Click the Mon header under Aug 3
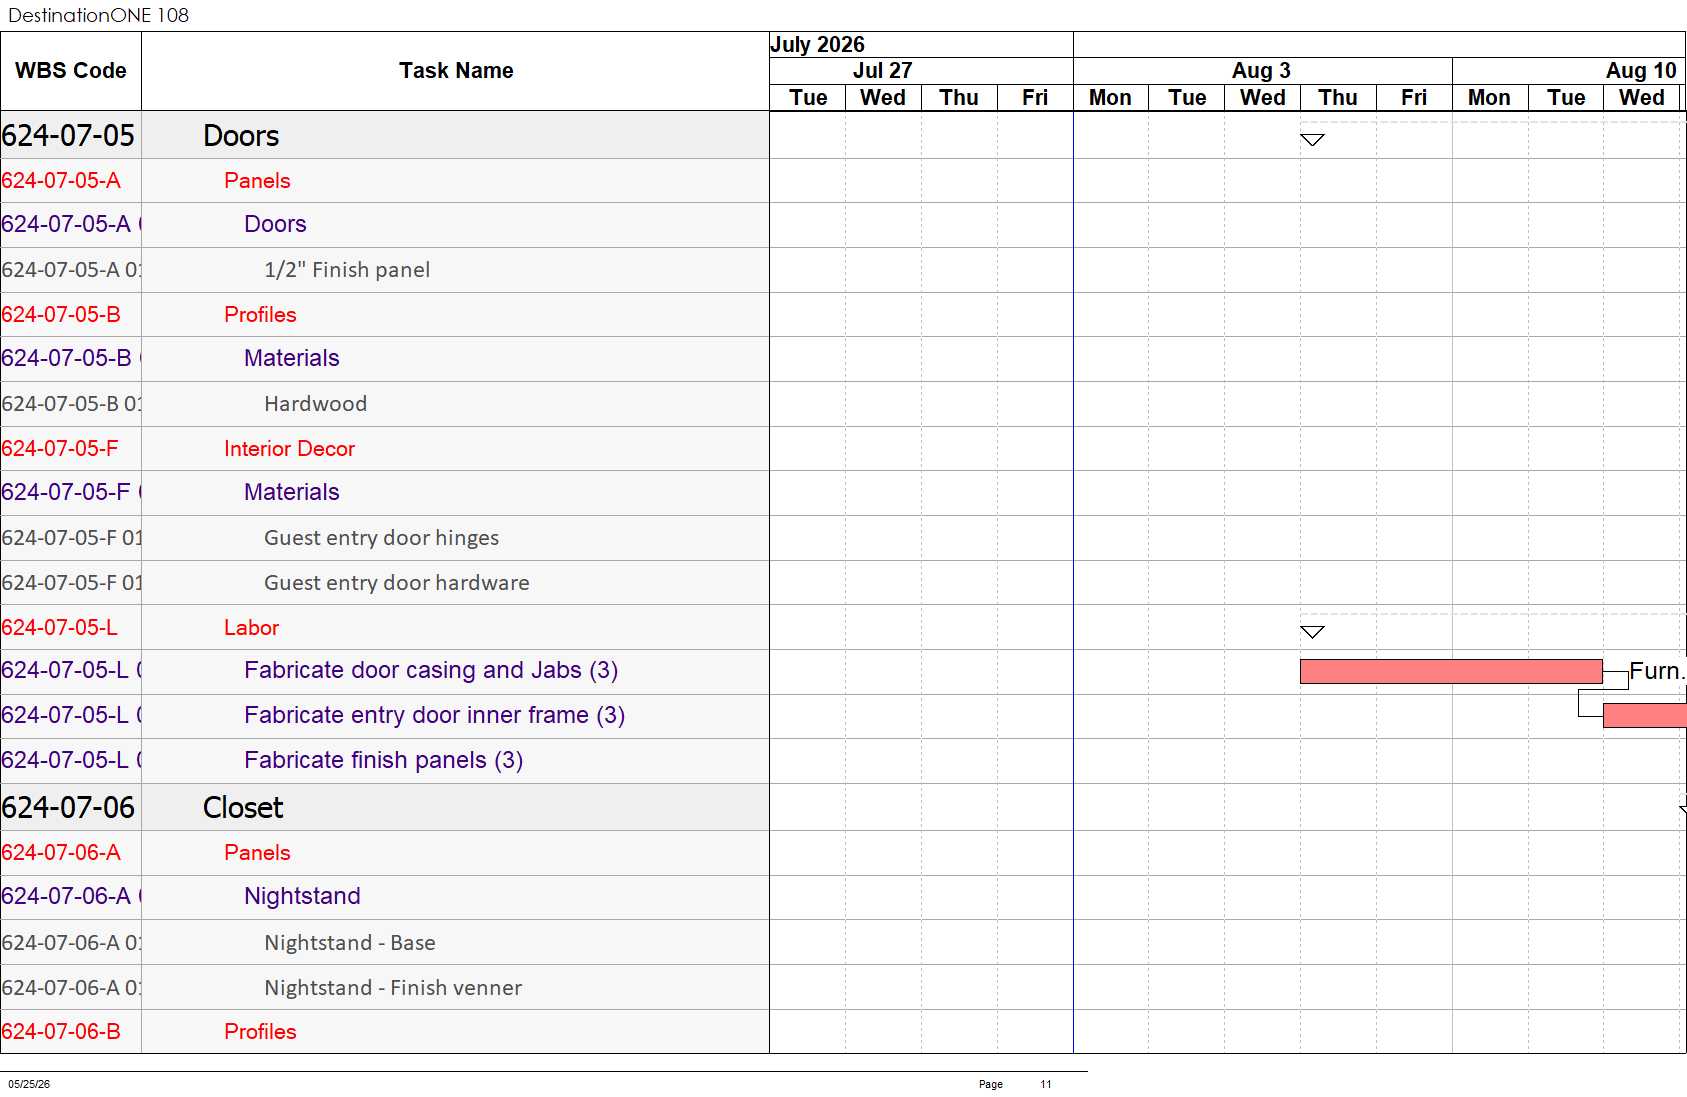 click(x=1110, y=98)
